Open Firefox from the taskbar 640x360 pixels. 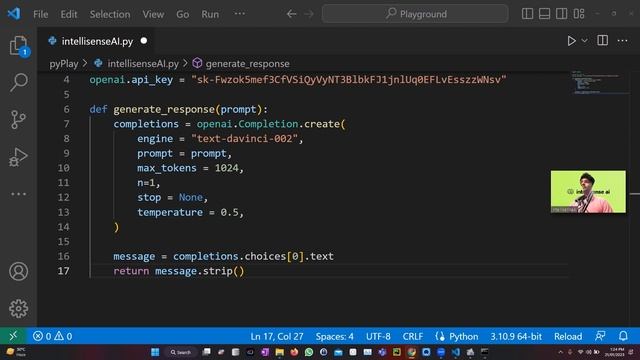[x=294, y=352]
